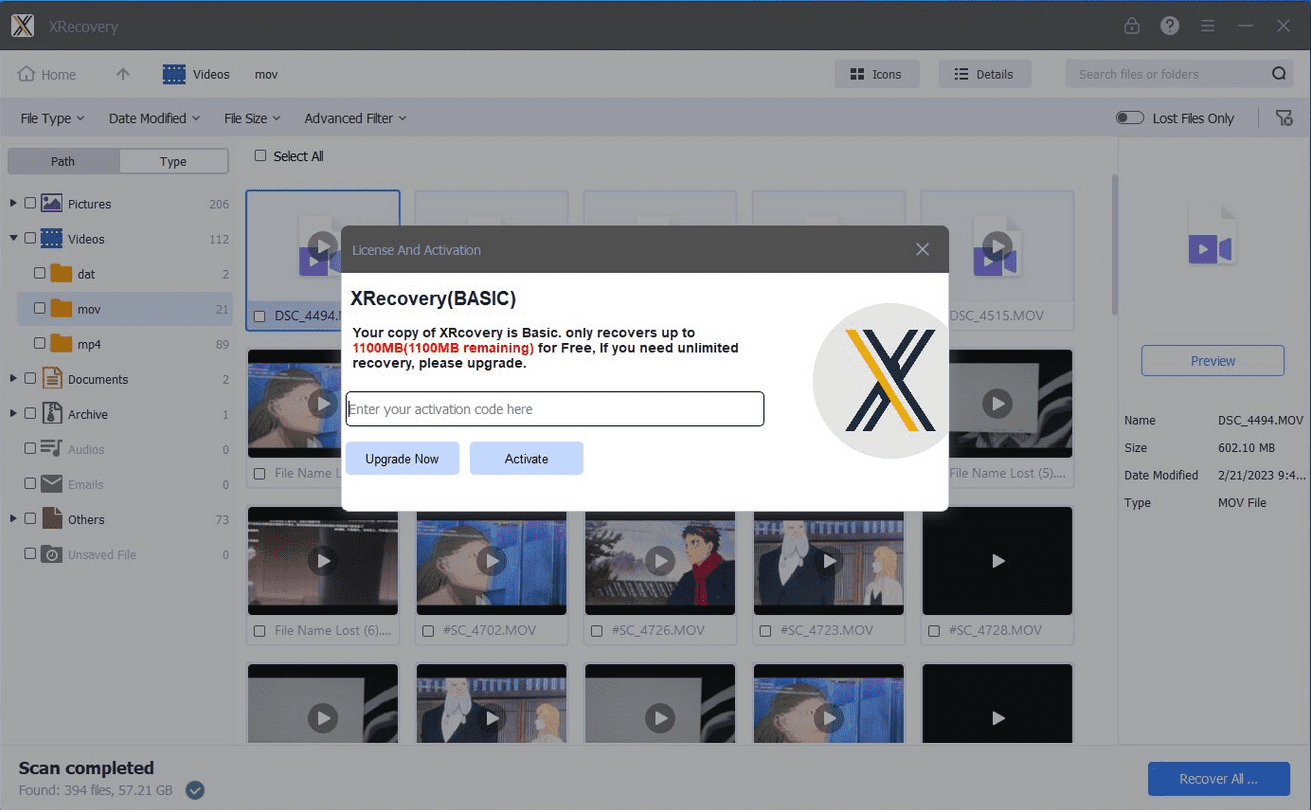Check the #SC_4702.MOV file checkbox
This screenshot has width=1311, height=810.
428,631
